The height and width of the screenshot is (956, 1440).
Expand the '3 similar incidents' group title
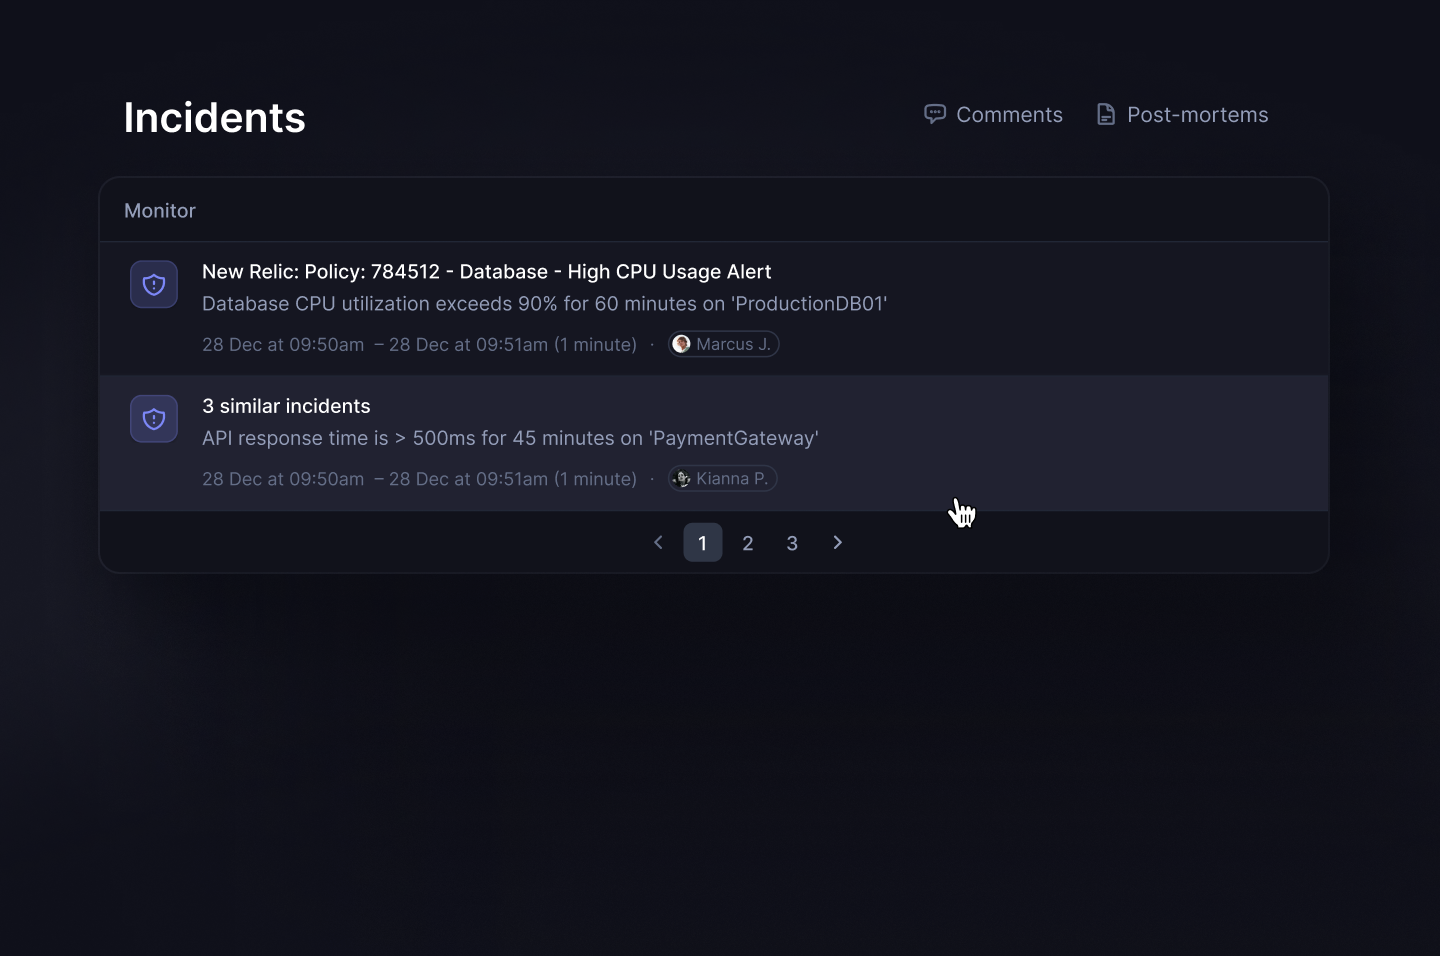(286, 406)
